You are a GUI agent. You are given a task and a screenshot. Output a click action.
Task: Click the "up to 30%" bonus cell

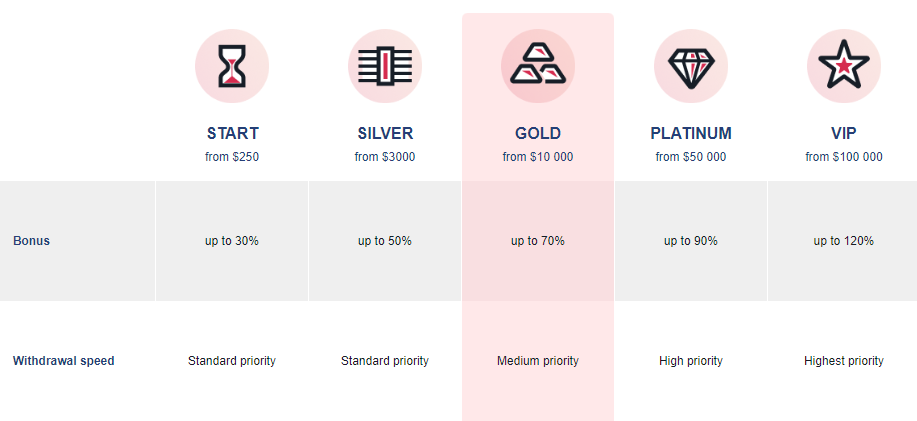pyautogui.click(x=232, y=241)
